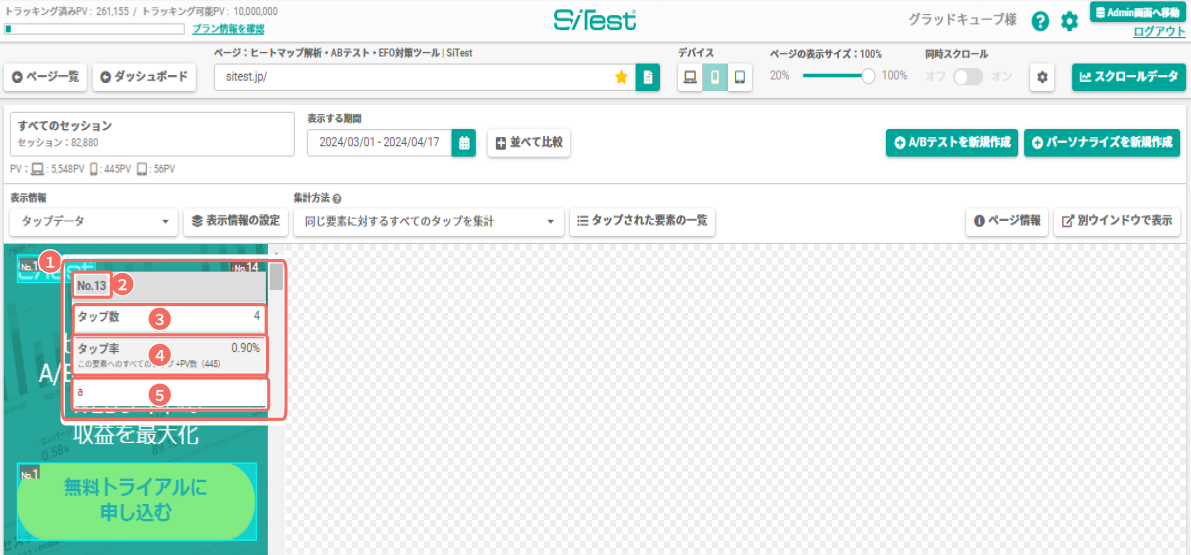
Task: Click the Admin画面へ移動 button
Action: [1137, 11]
